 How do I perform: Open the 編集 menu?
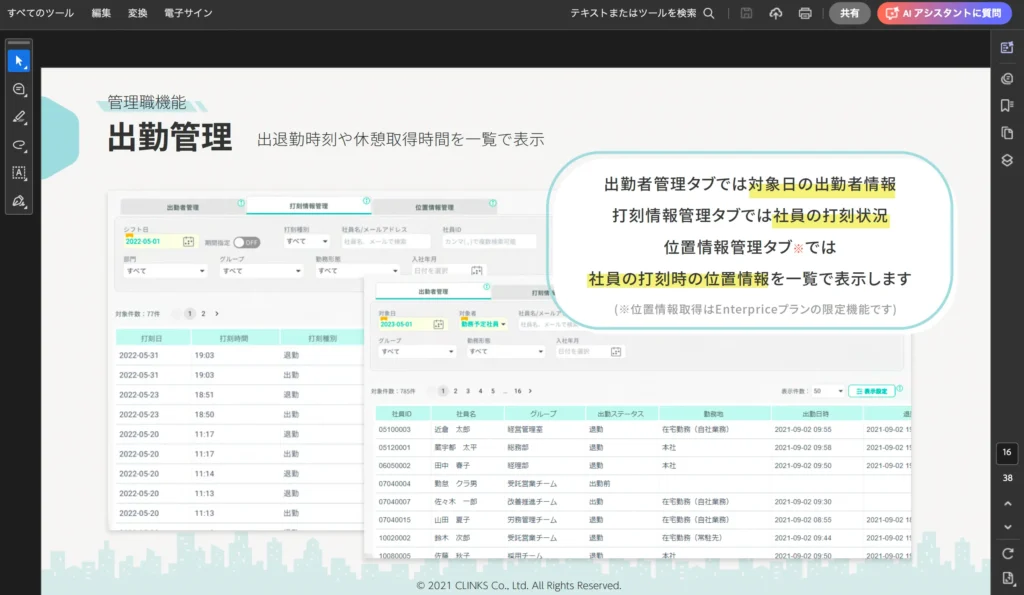click(x=101, y=13)
